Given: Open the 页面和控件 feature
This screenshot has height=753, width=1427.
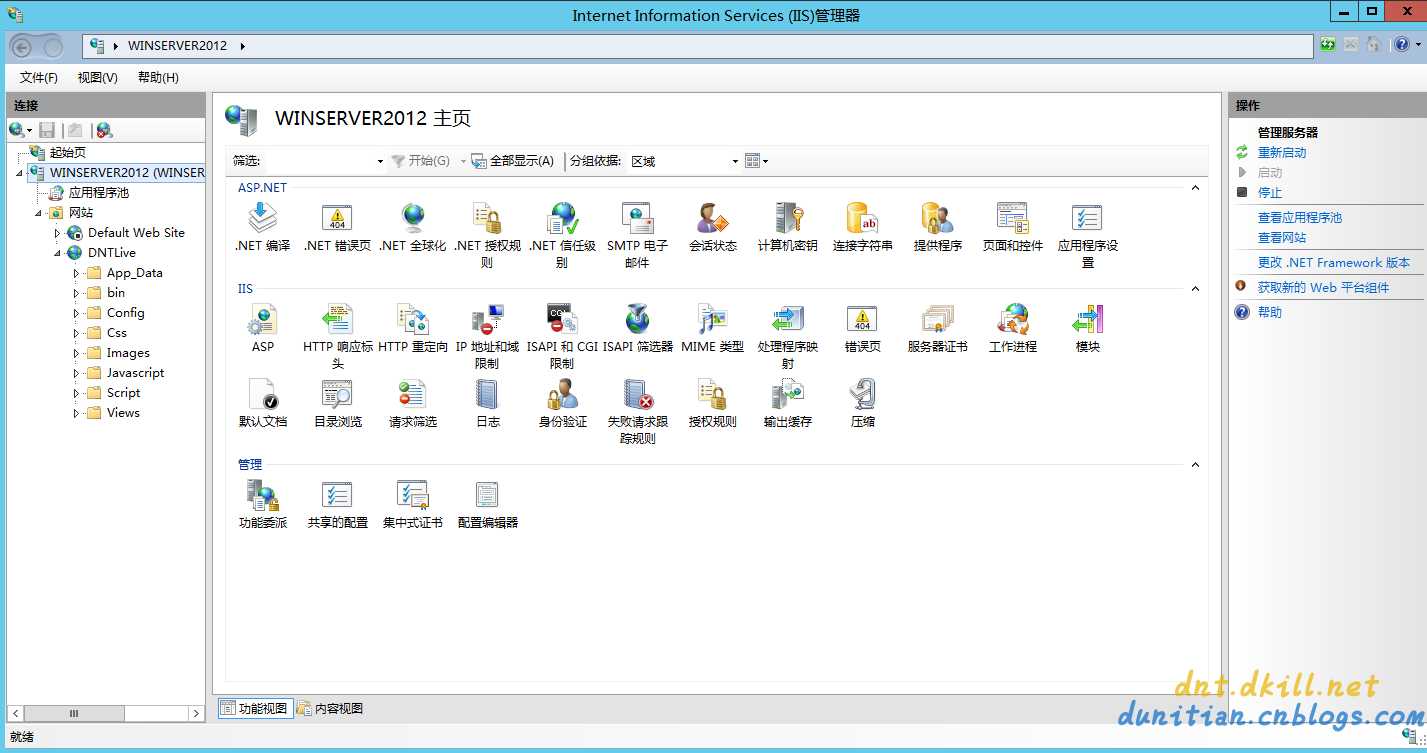Looking at the screenshot, I should [x=1013, y=226].
